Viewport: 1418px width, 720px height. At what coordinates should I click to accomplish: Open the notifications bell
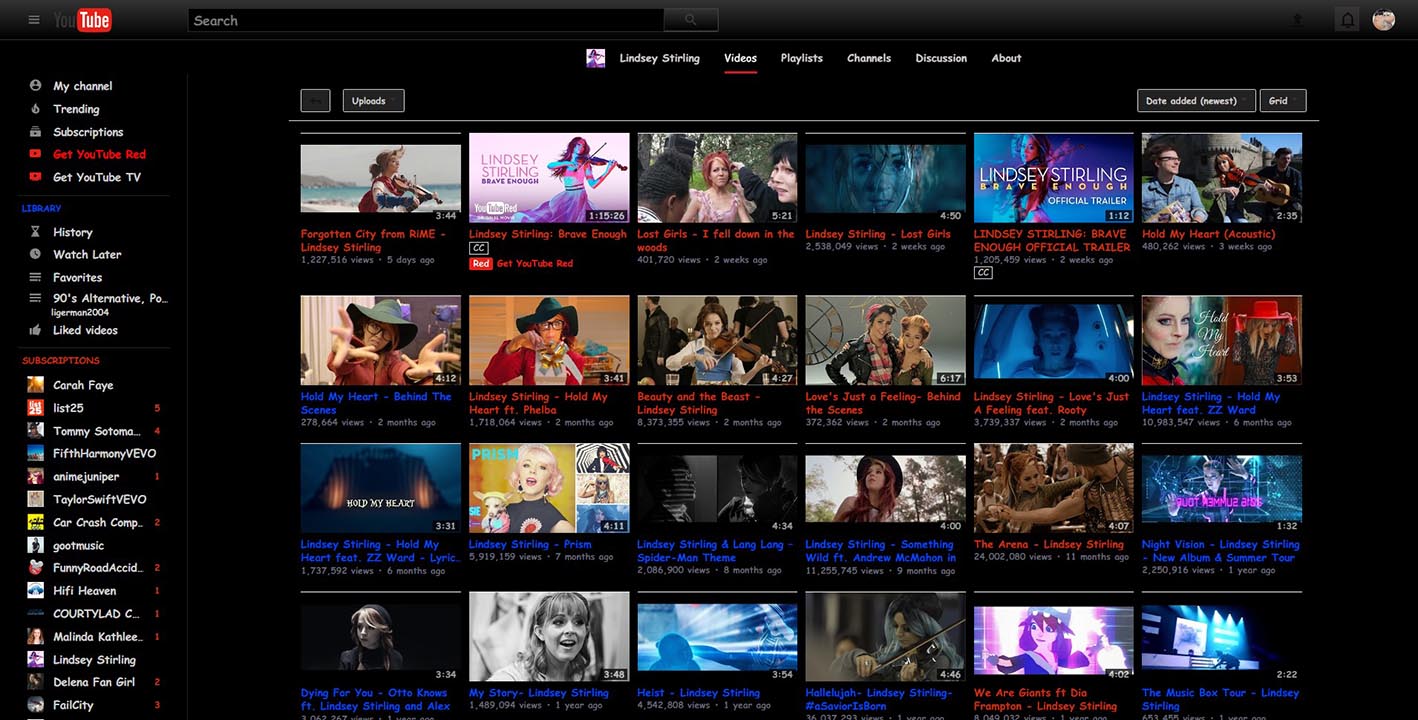click(1348, 20)
